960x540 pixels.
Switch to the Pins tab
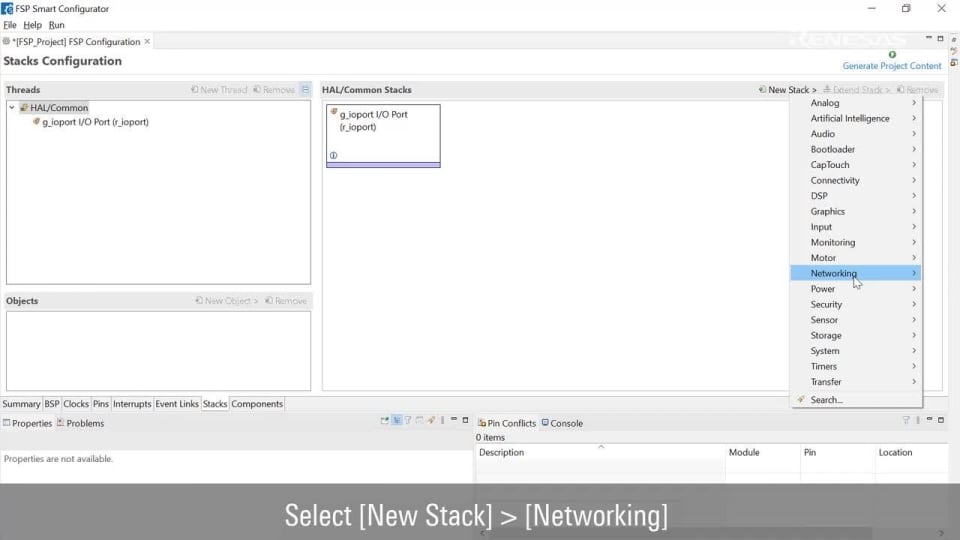click(100, 404)
